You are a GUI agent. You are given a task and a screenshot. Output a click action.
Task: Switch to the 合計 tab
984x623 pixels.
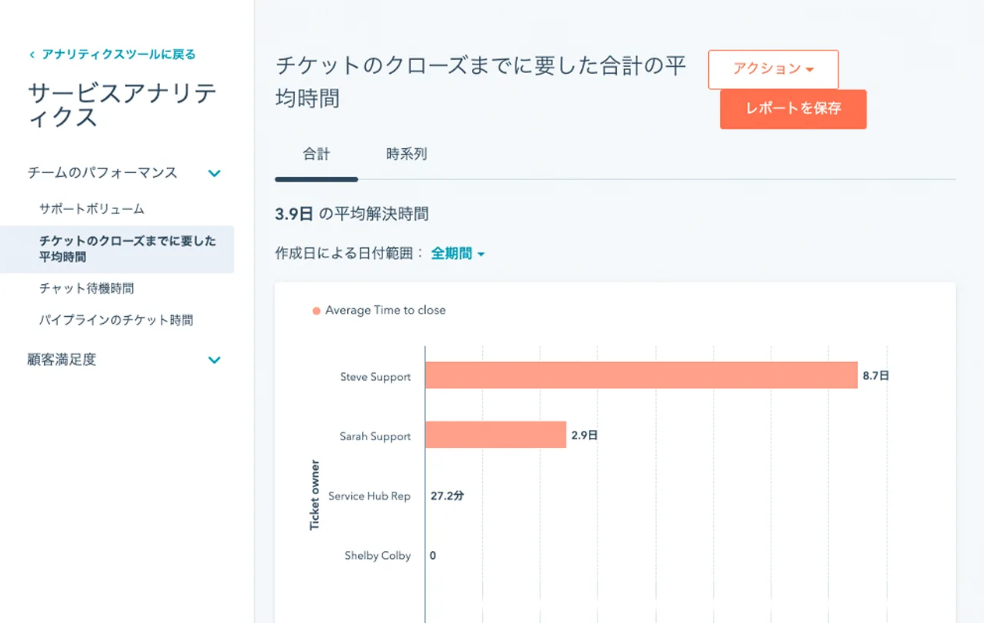coord(316,154)
